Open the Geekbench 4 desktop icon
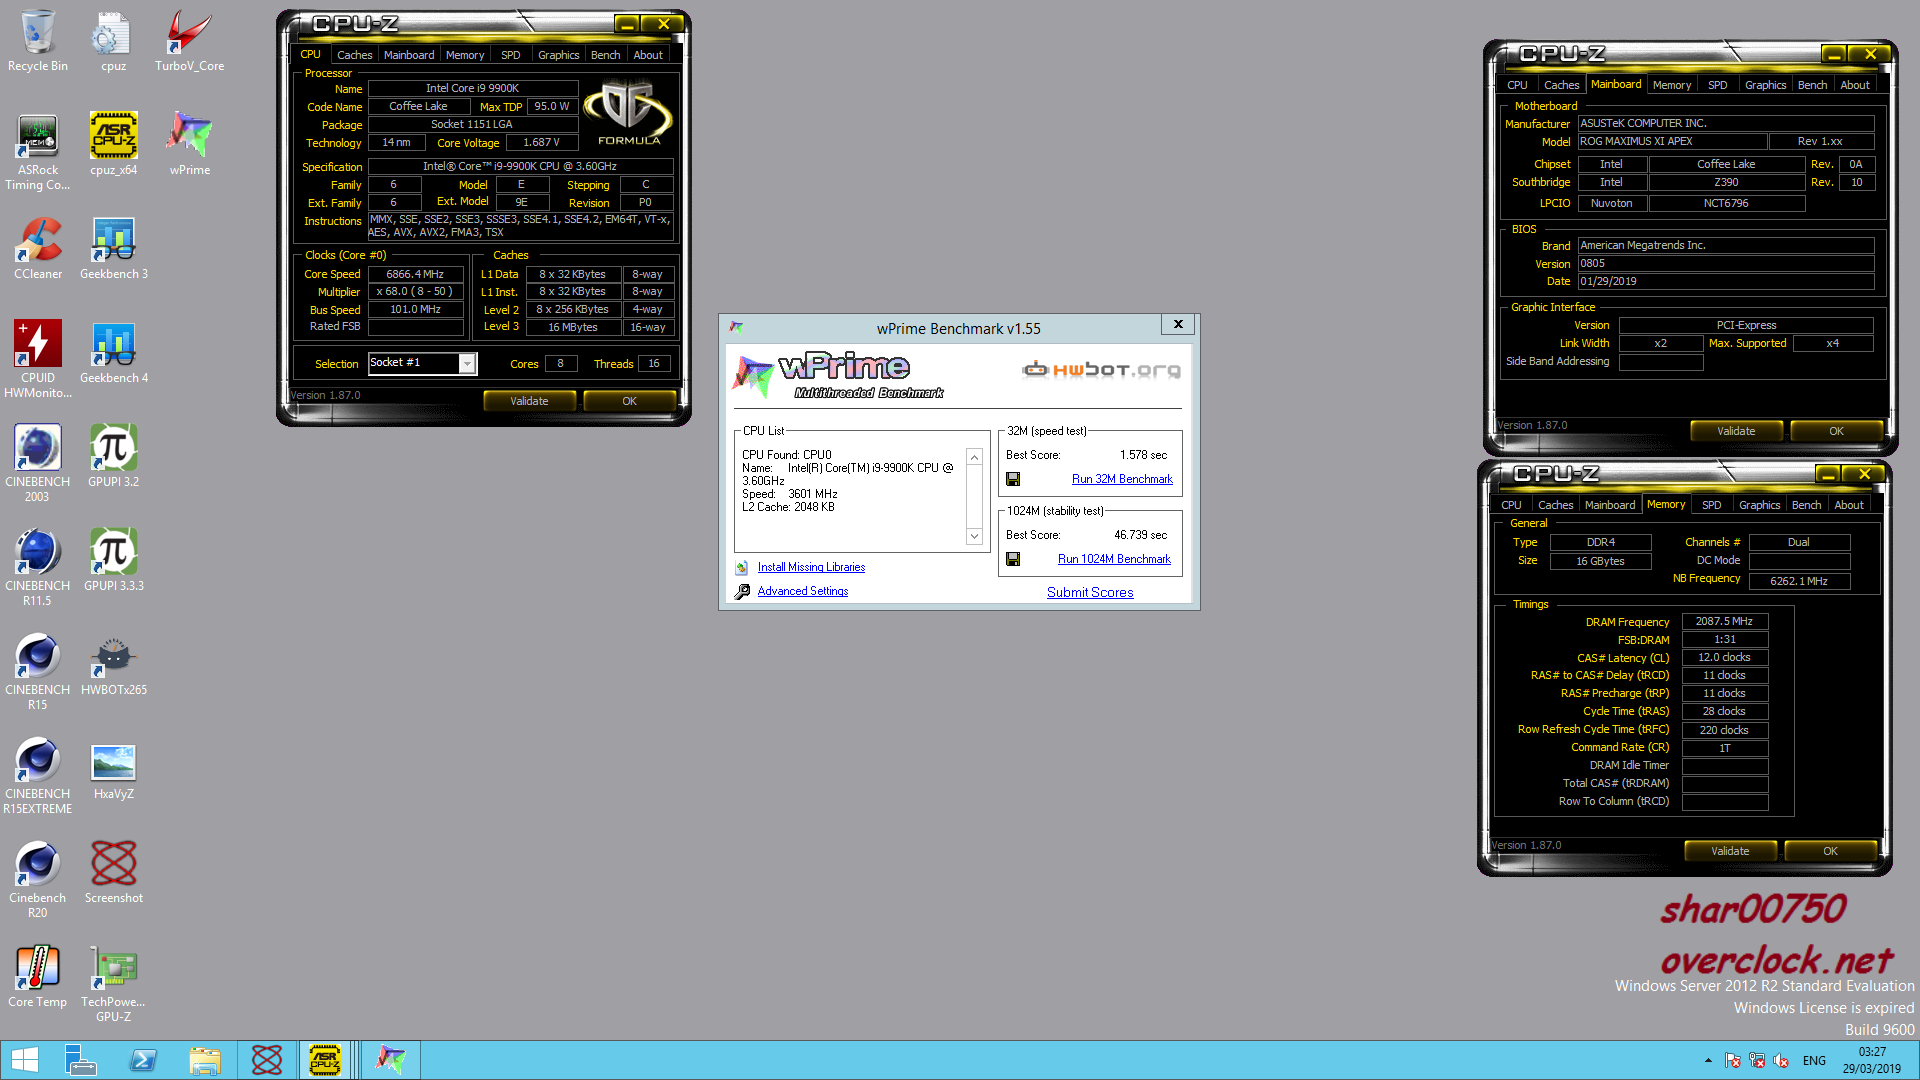Viewport: 1920px width, 1080px height. [113, 353]
